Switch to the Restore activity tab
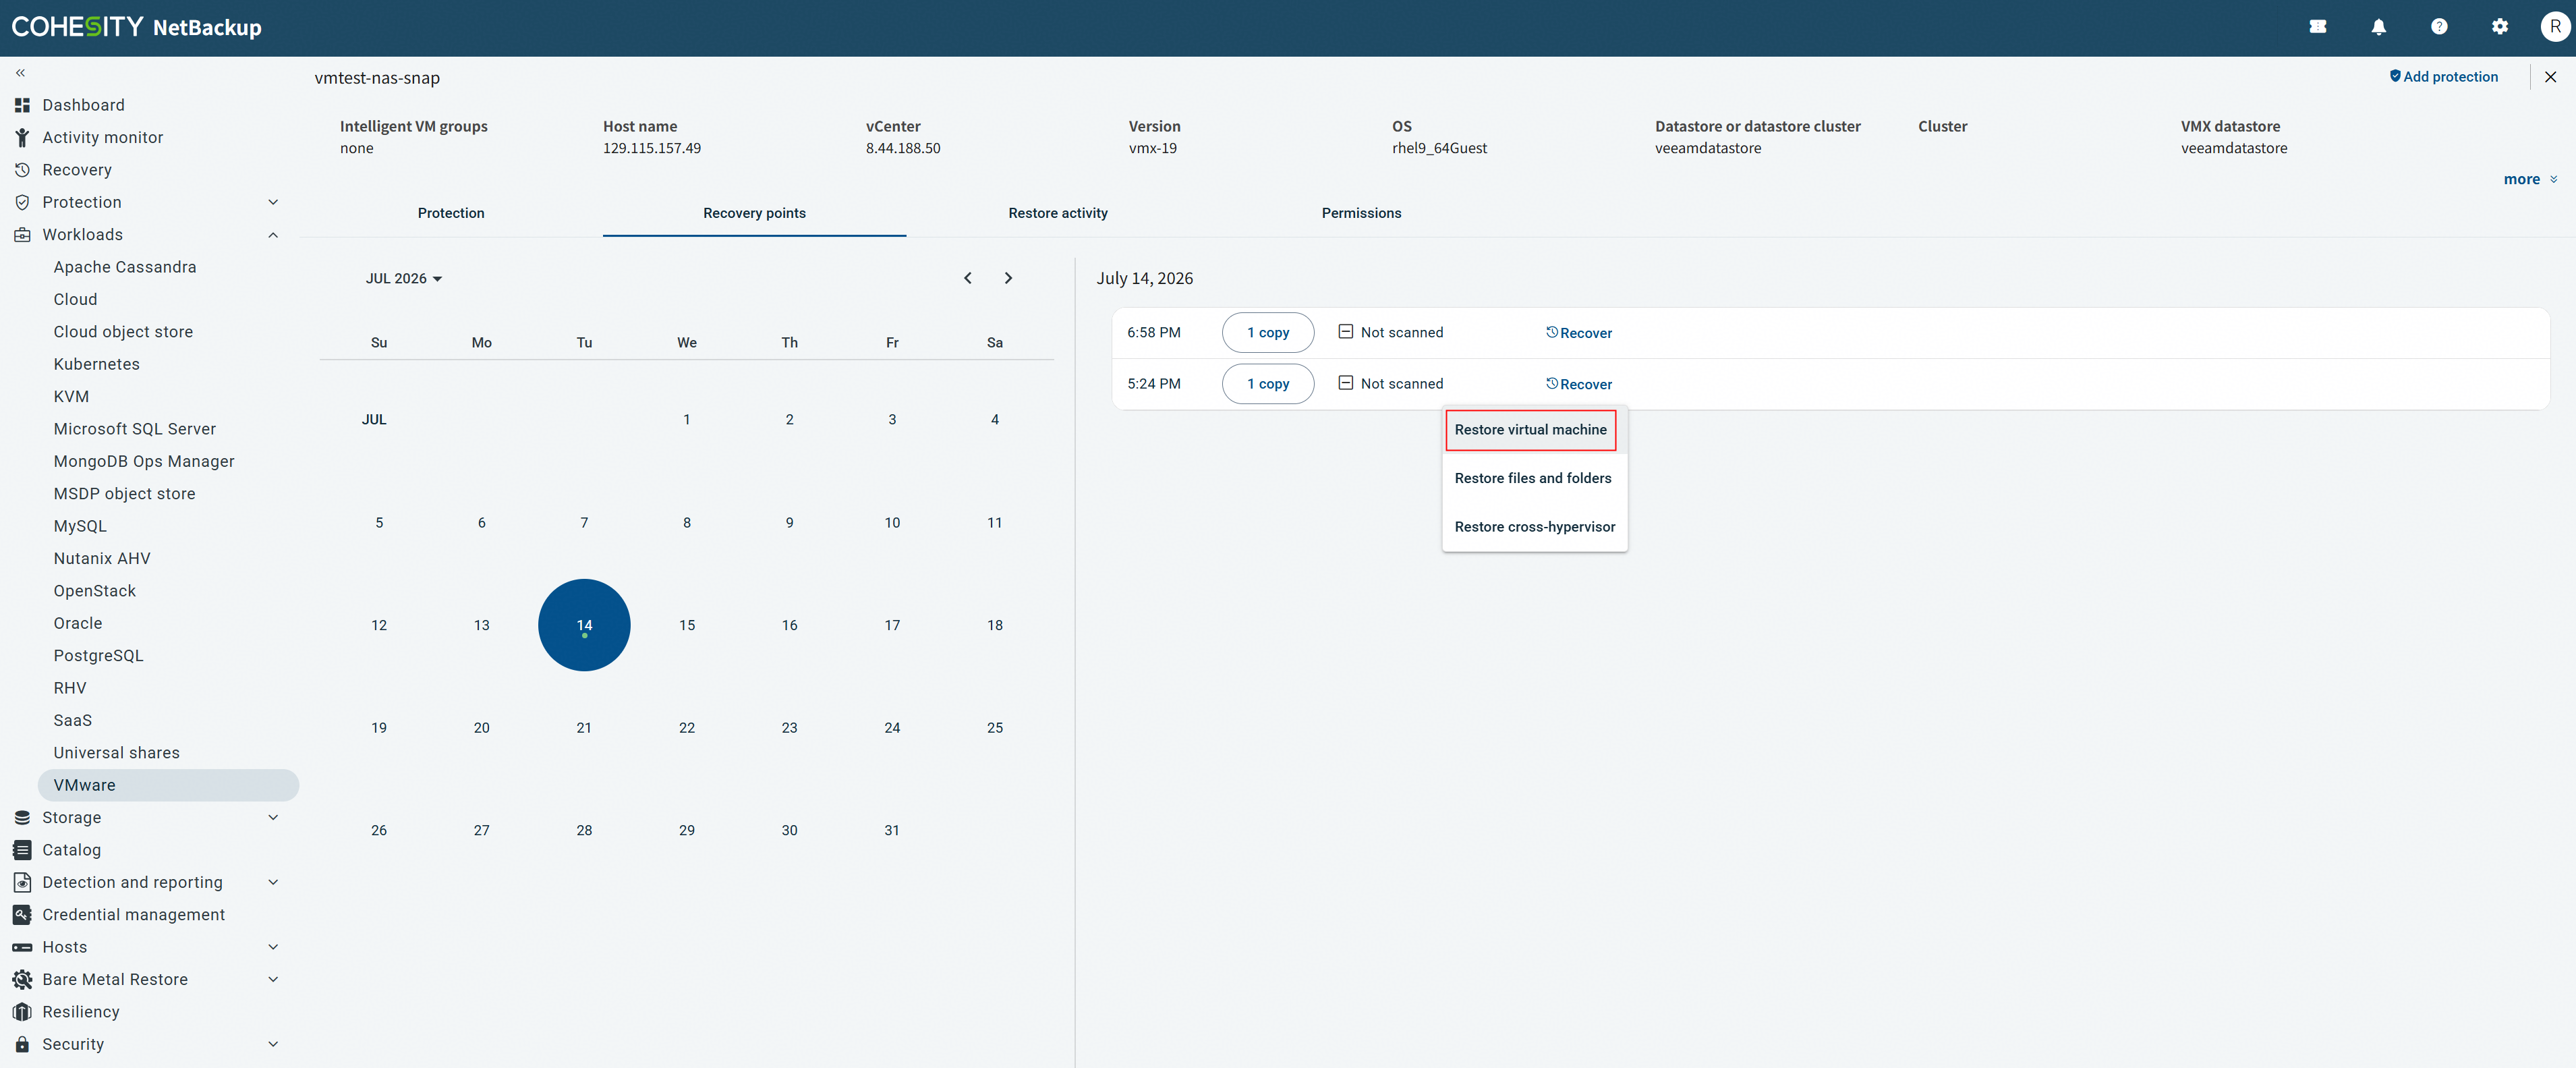 pos(1058,213)
